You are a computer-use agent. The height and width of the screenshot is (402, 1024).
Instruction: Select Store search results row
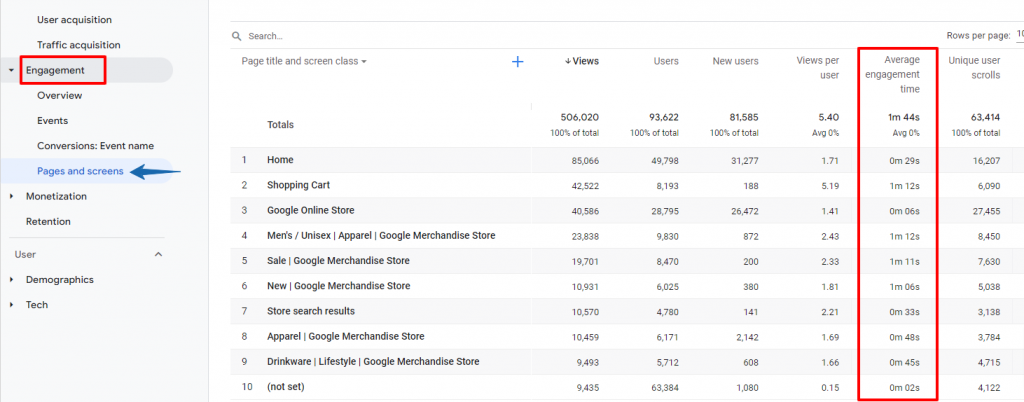coord(311,311)
